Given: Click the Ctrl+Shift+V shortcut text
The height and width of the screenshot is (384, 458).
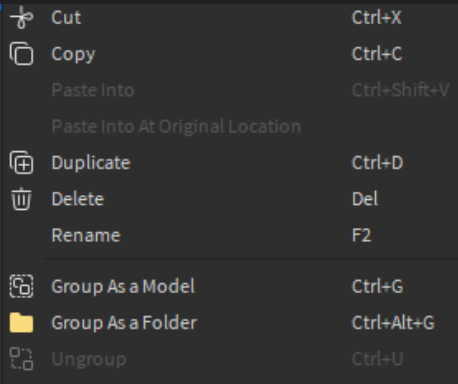Looking at the screenshot, I should 400,90.
